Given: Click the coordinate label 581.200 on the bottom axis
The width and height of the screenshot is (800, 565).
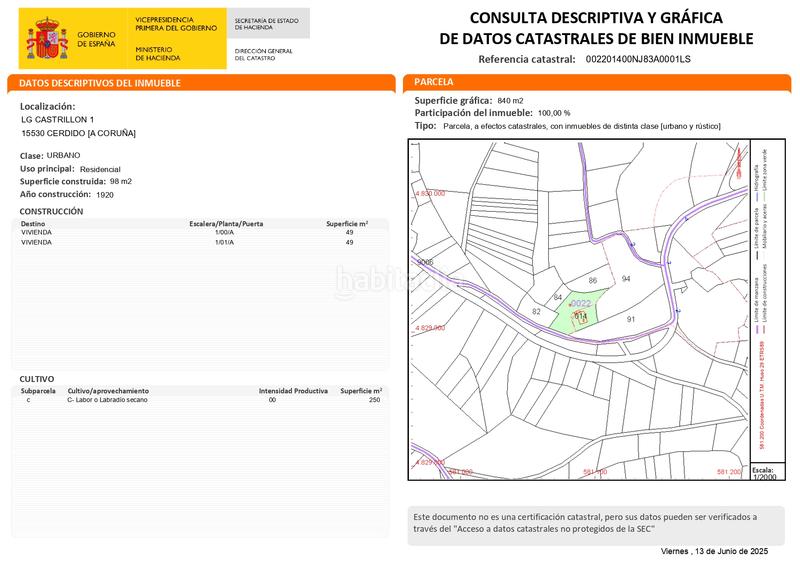Looking at the screenshot, I should [729, 472].
